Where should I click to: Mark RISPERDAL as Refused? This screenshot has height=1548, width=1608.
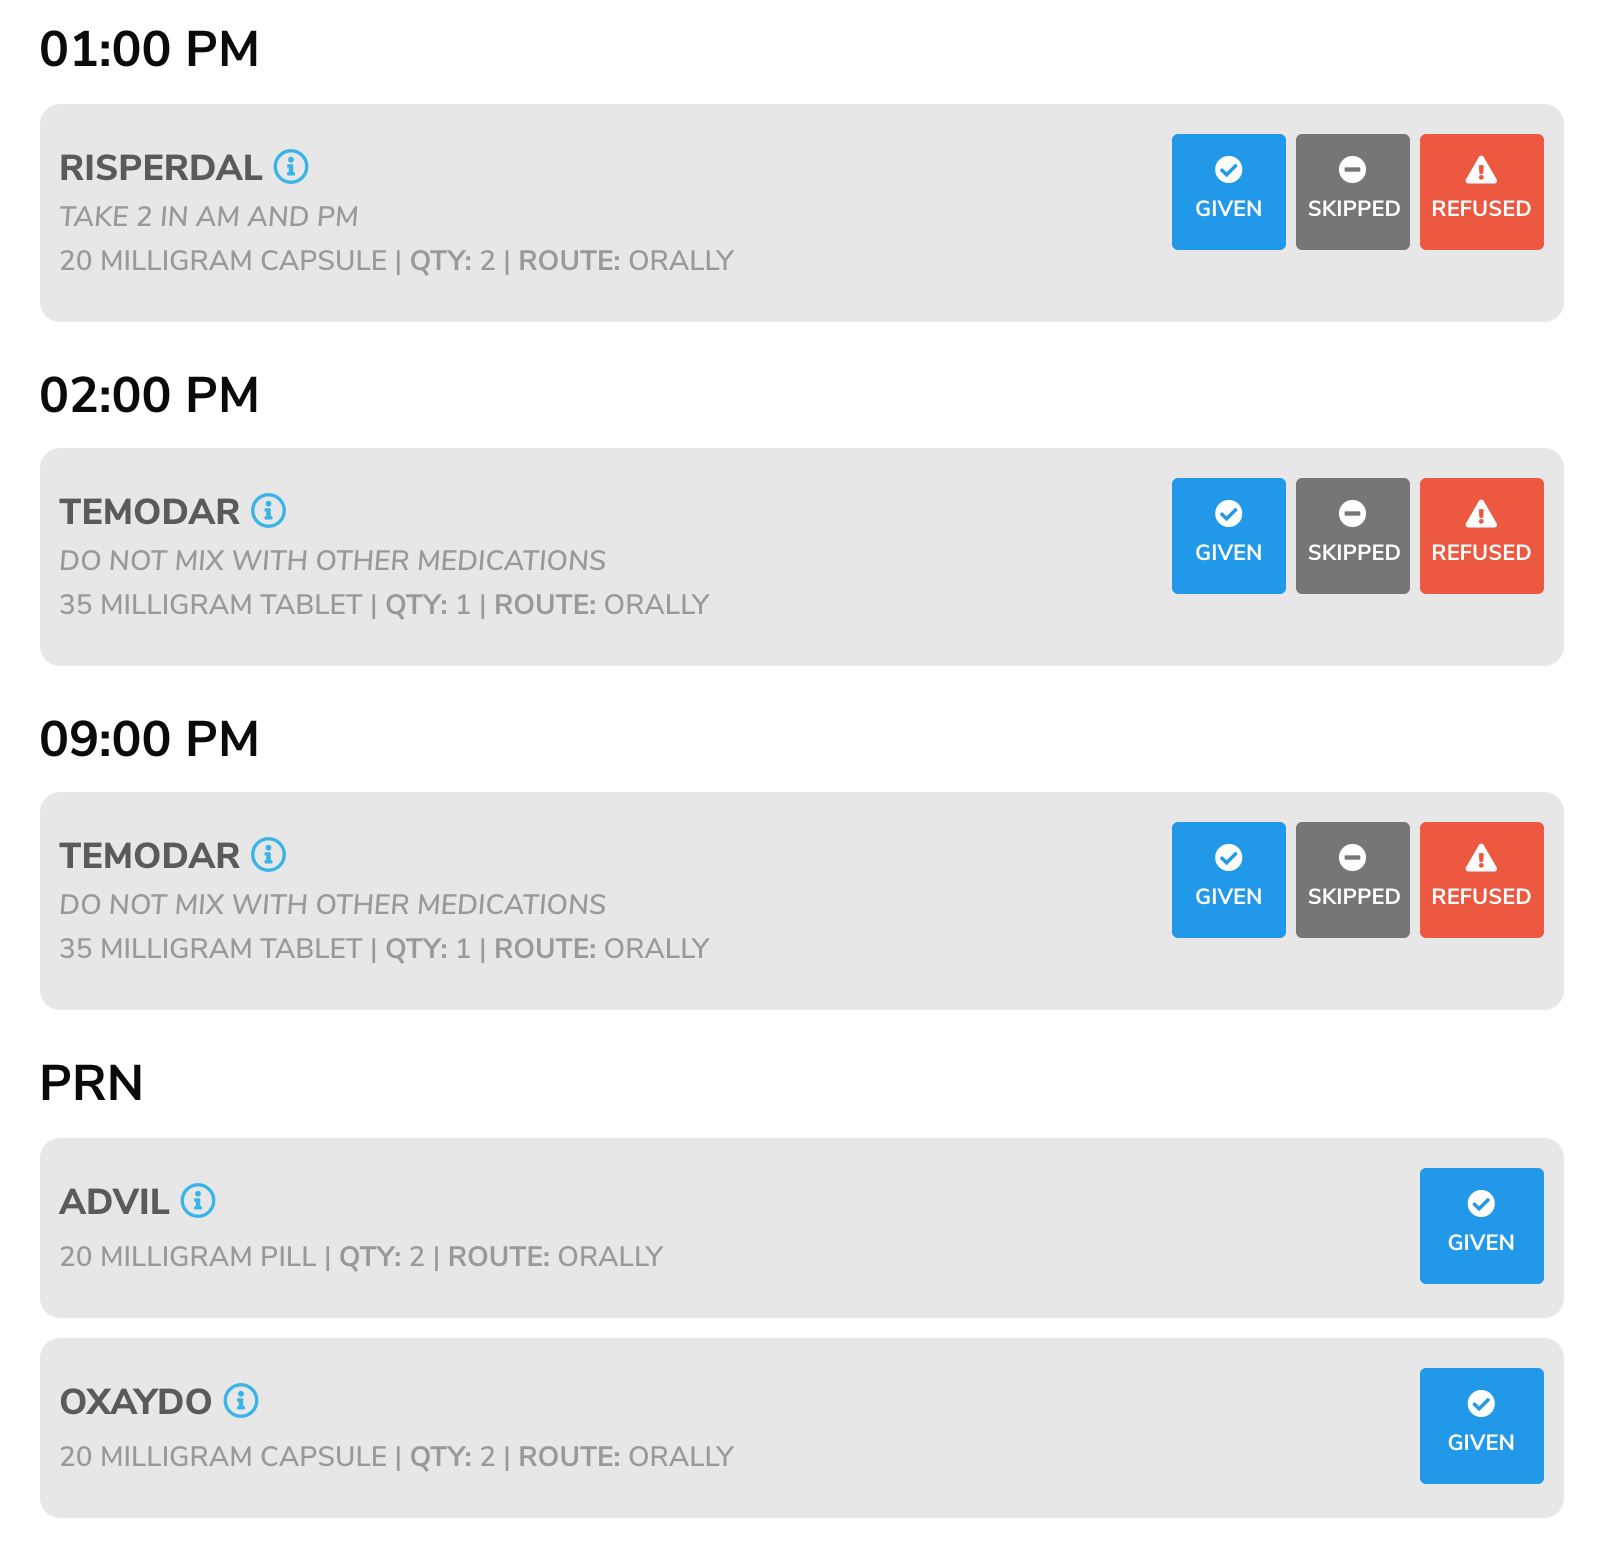tap(1481, 192)
